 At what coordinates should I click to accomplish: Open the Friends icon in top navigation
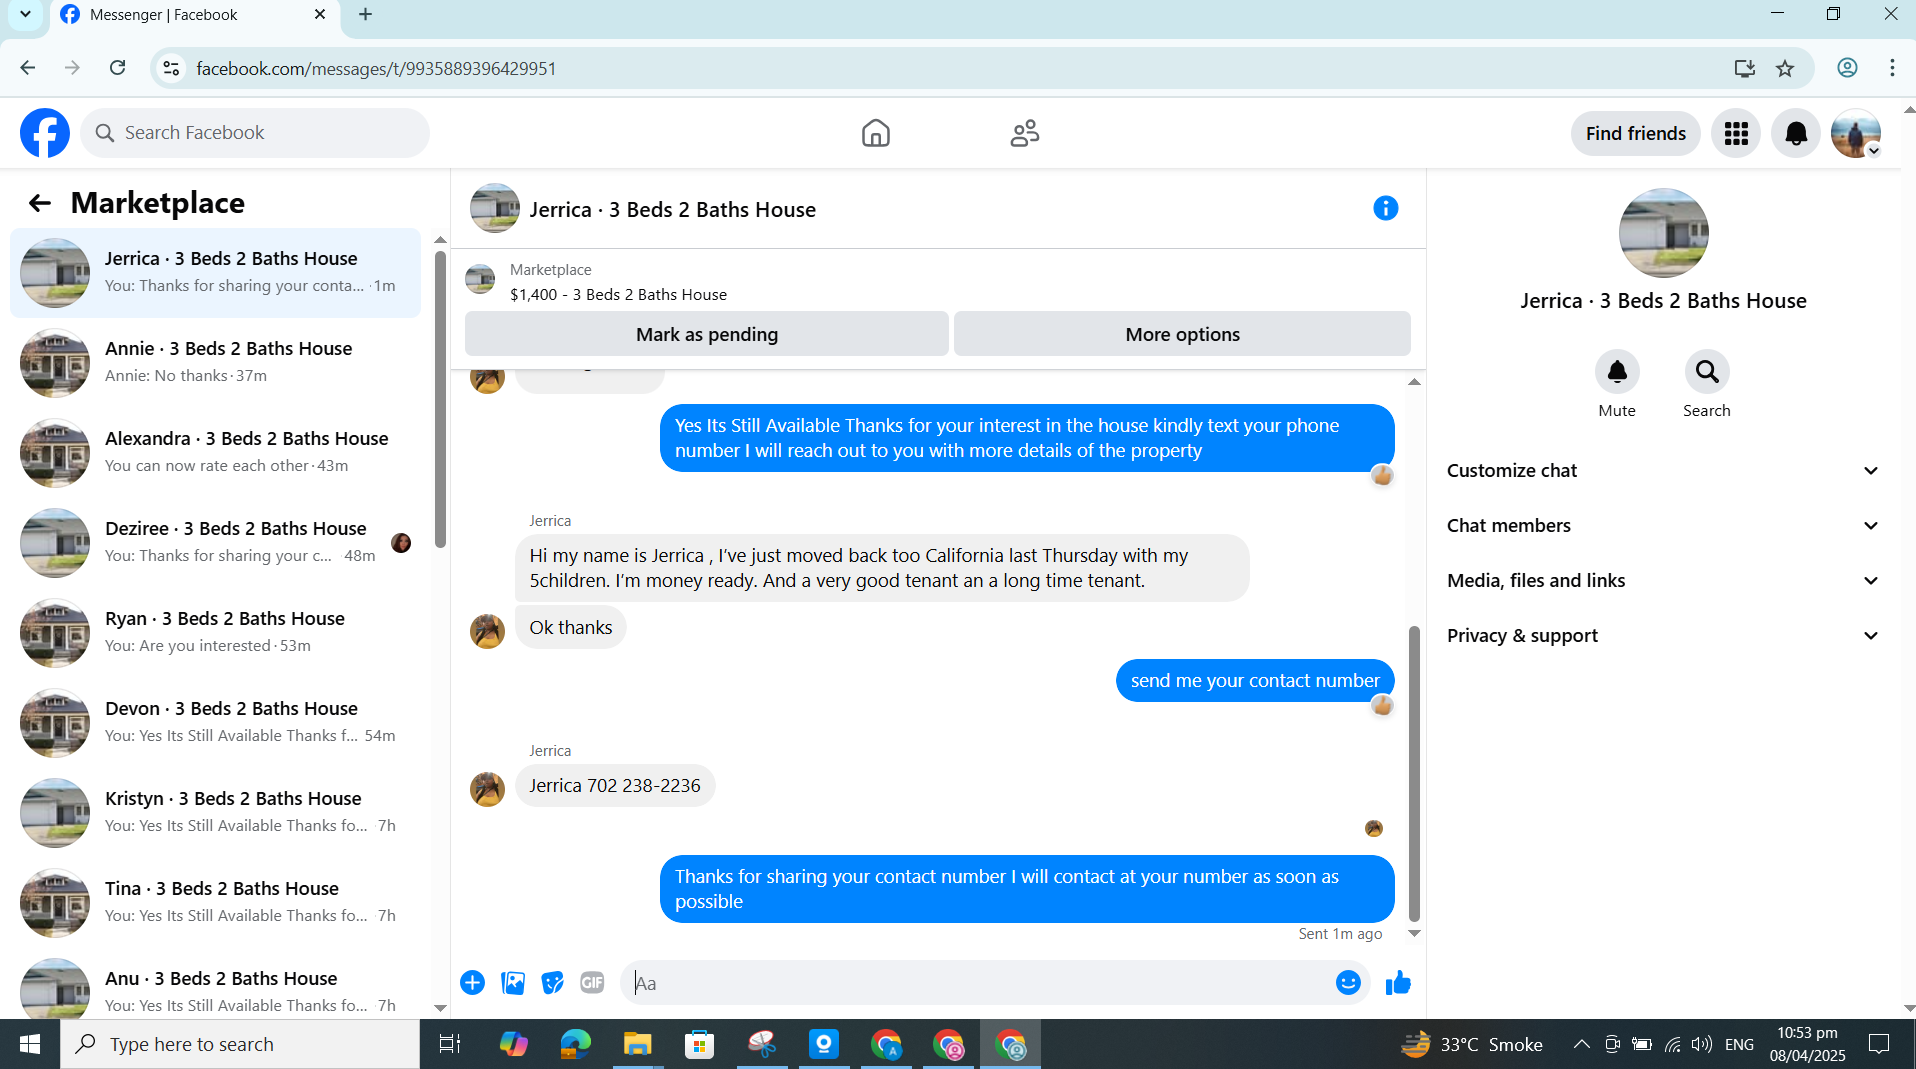[x=1025, y=133]
